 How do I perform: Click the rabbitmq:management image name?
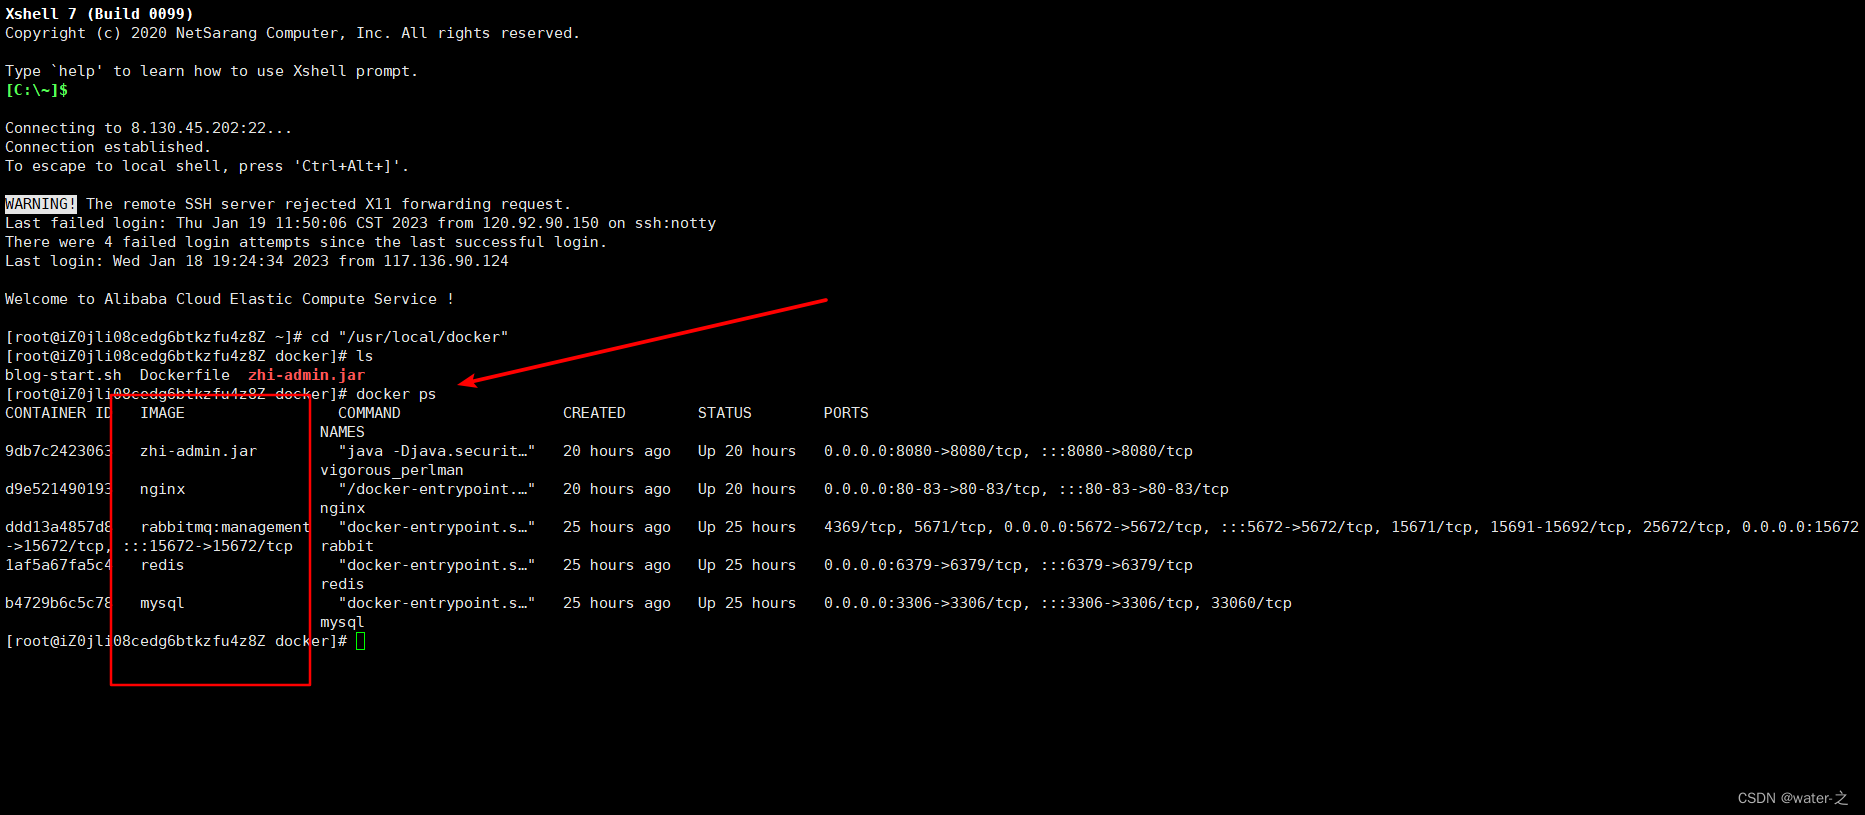point(225,527)
